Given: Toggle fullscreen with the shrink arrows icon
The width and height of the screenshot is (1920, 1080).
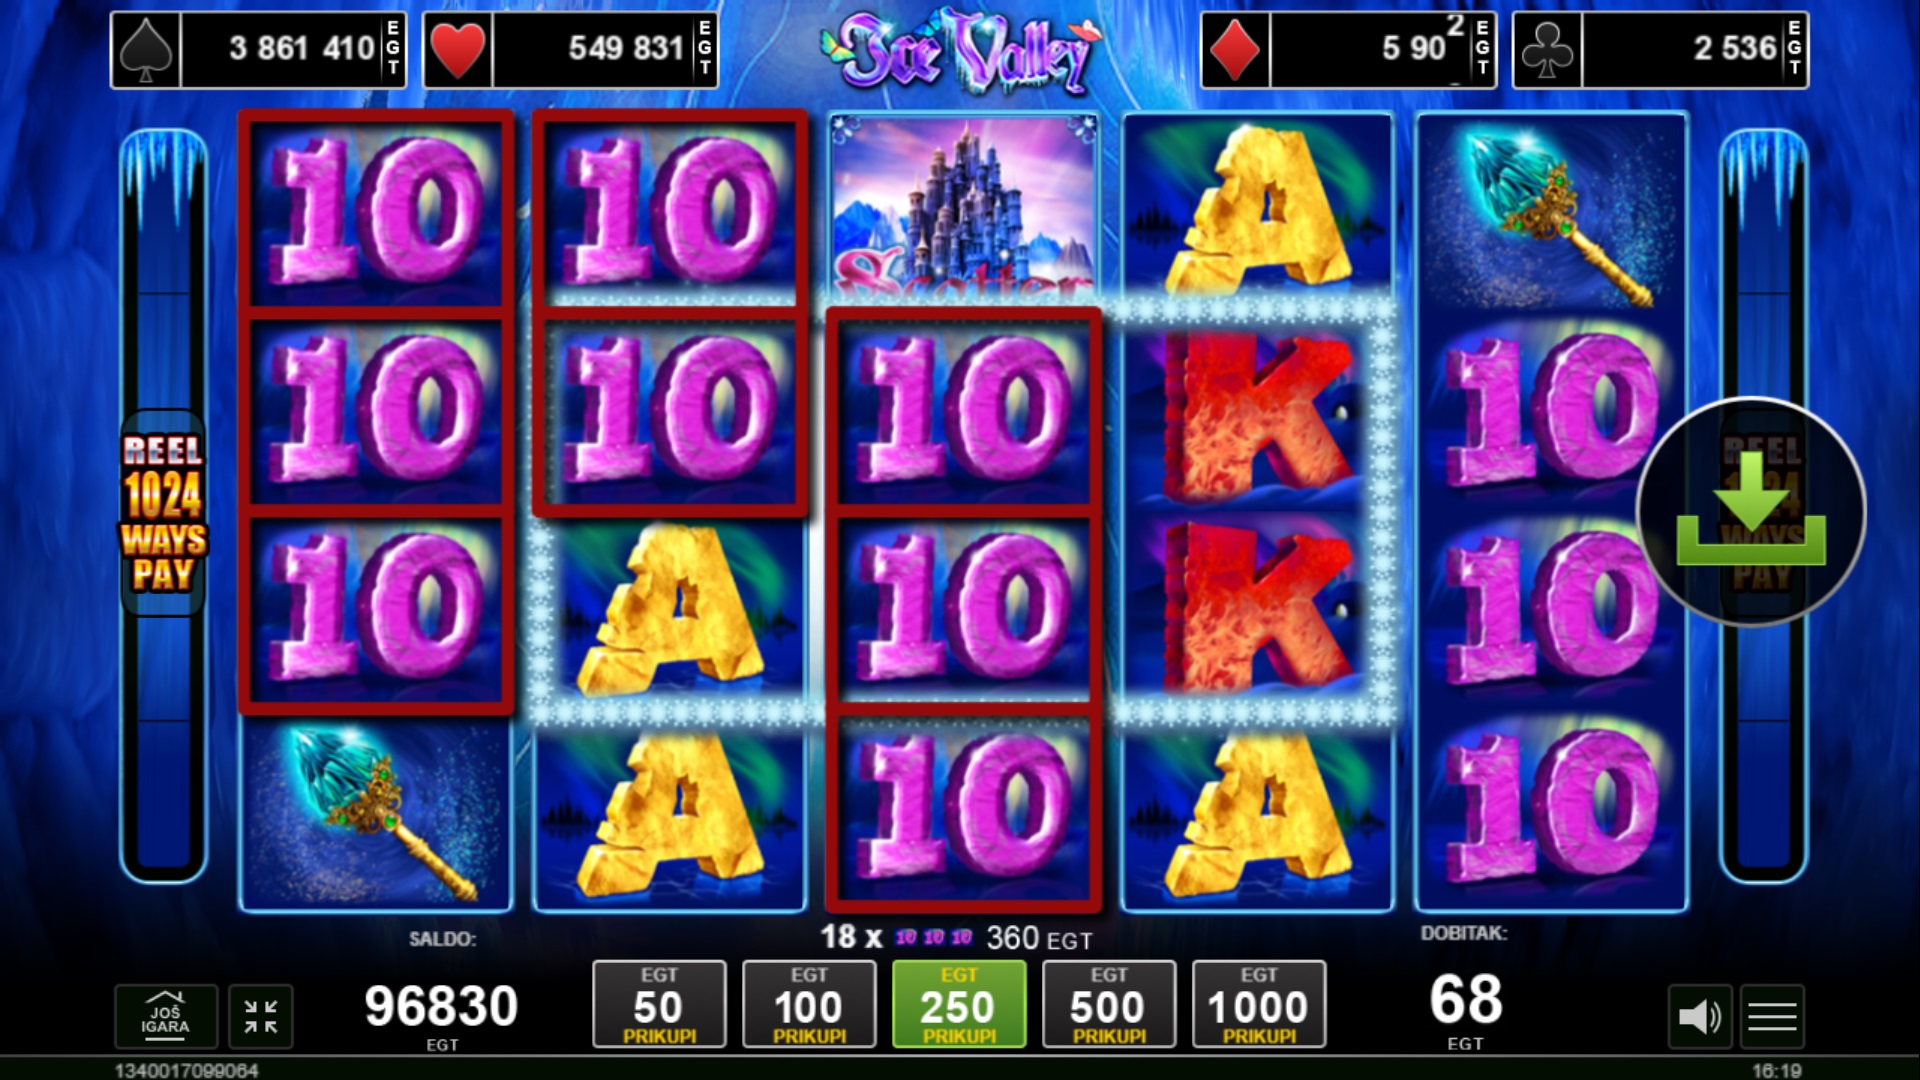Looking at the screenshot, I should click(x=261, y=1017).
